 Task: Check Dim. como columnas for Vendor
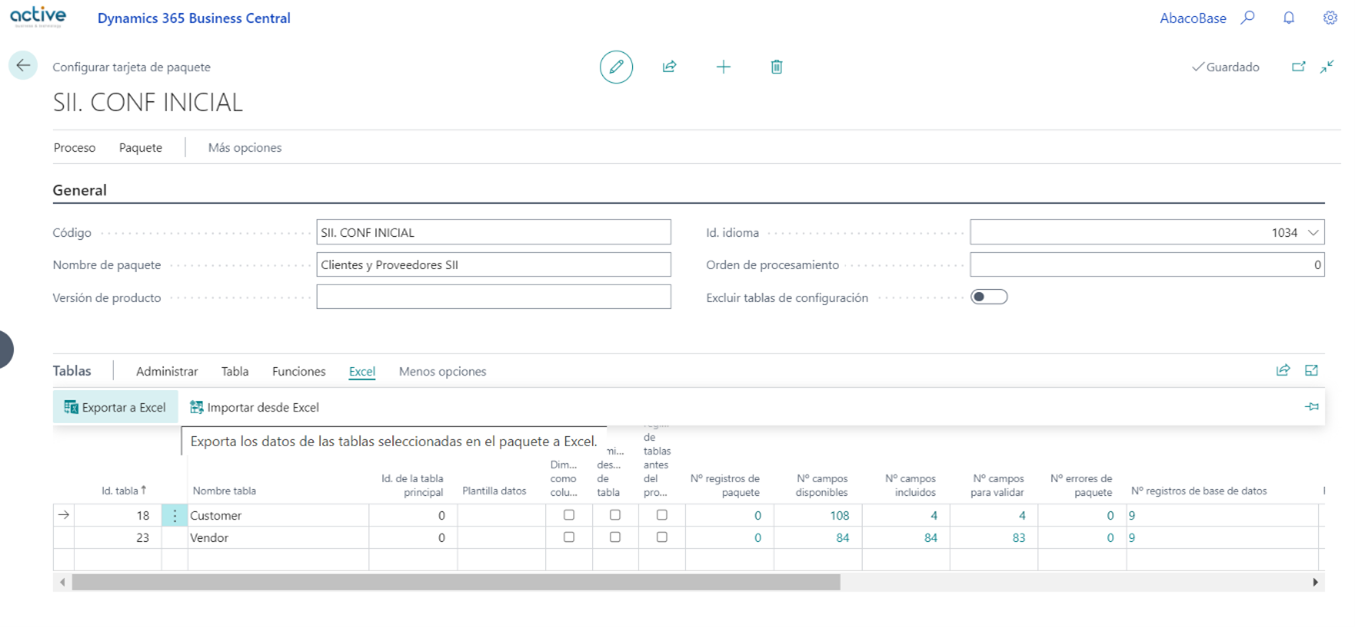coord(569,537)
